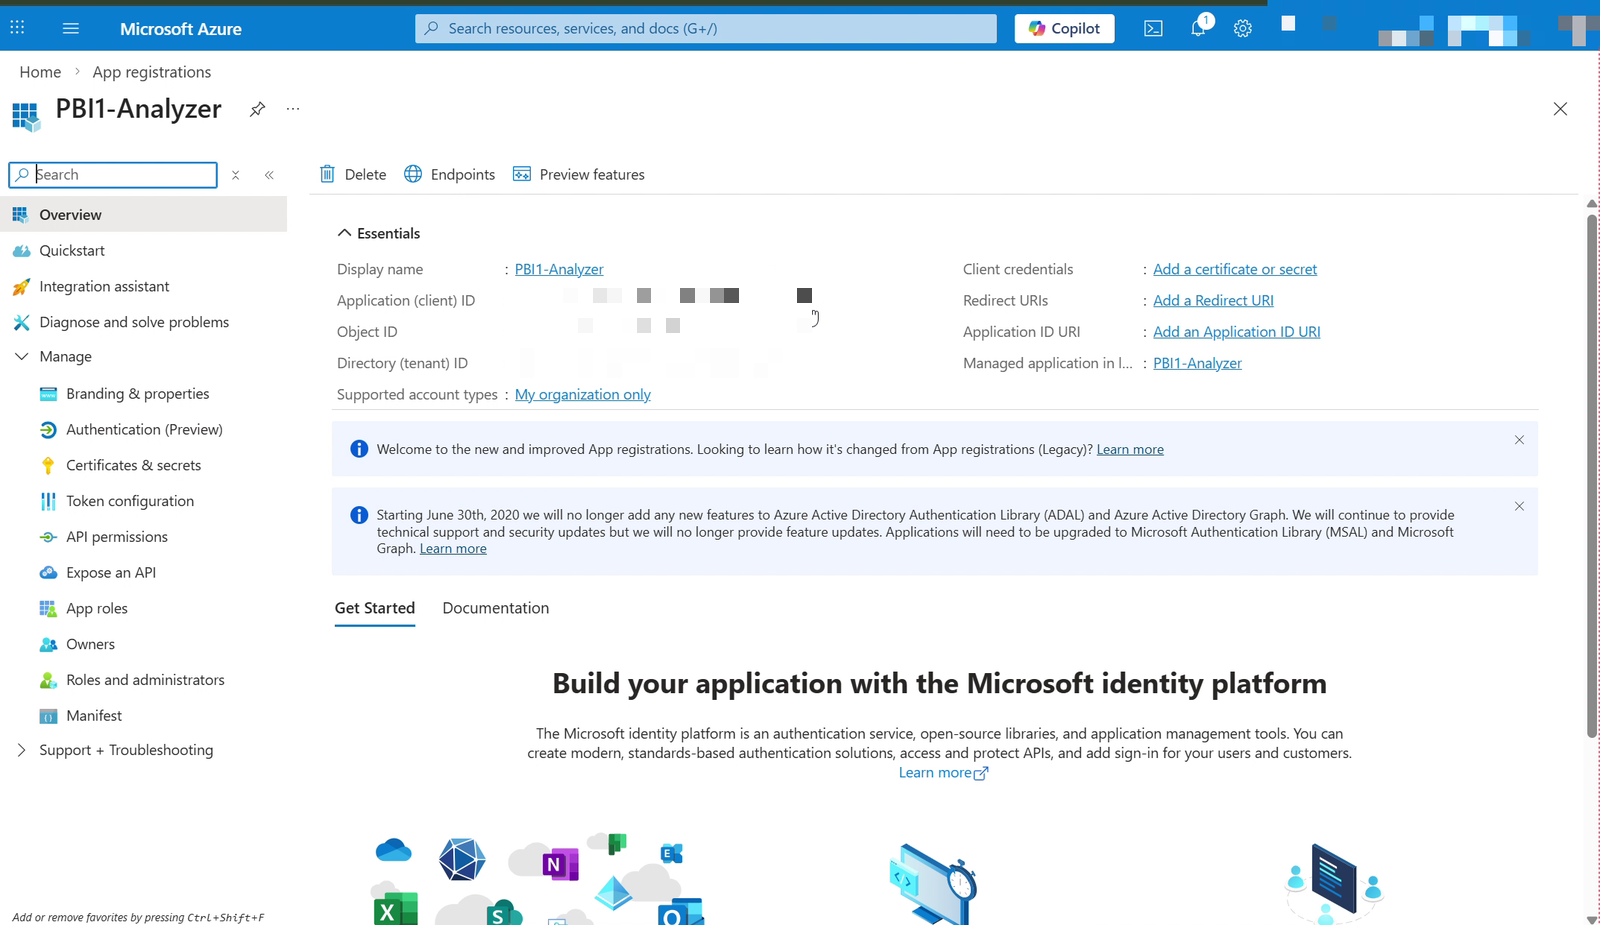The image size is (1600, 925).
Task: Open the portal settings gear
Action: coord(1243,28)
